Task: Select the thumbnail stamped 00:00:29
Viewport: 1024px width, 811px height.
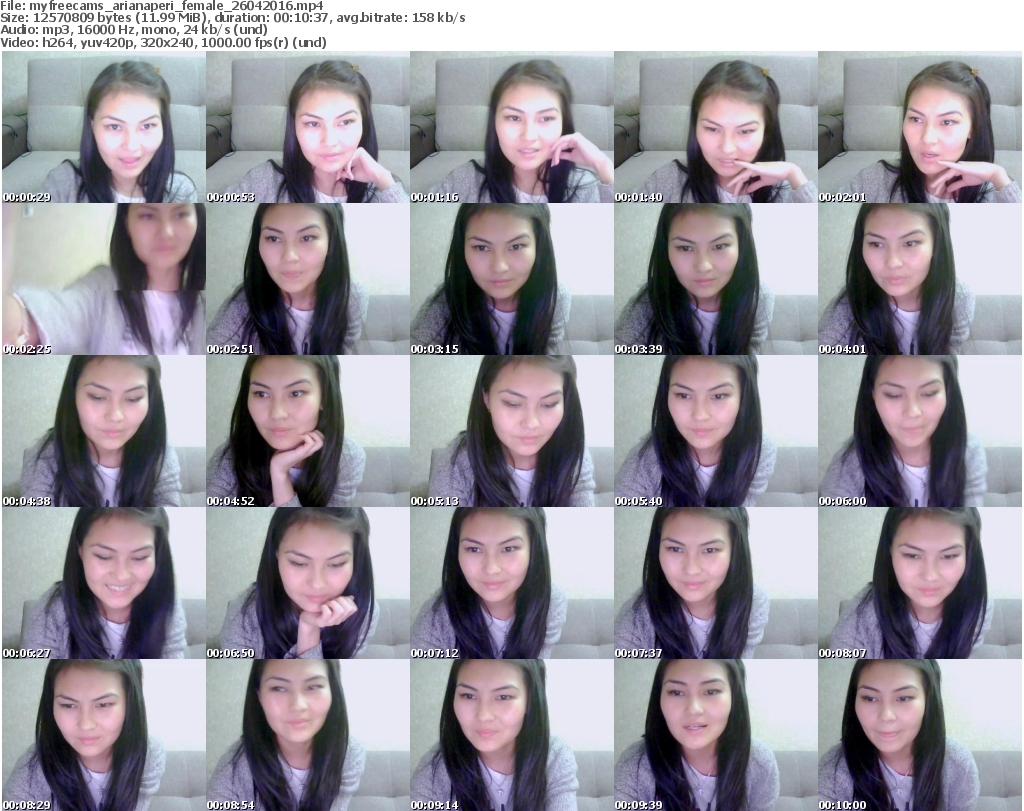Action: tap(104, 127)
